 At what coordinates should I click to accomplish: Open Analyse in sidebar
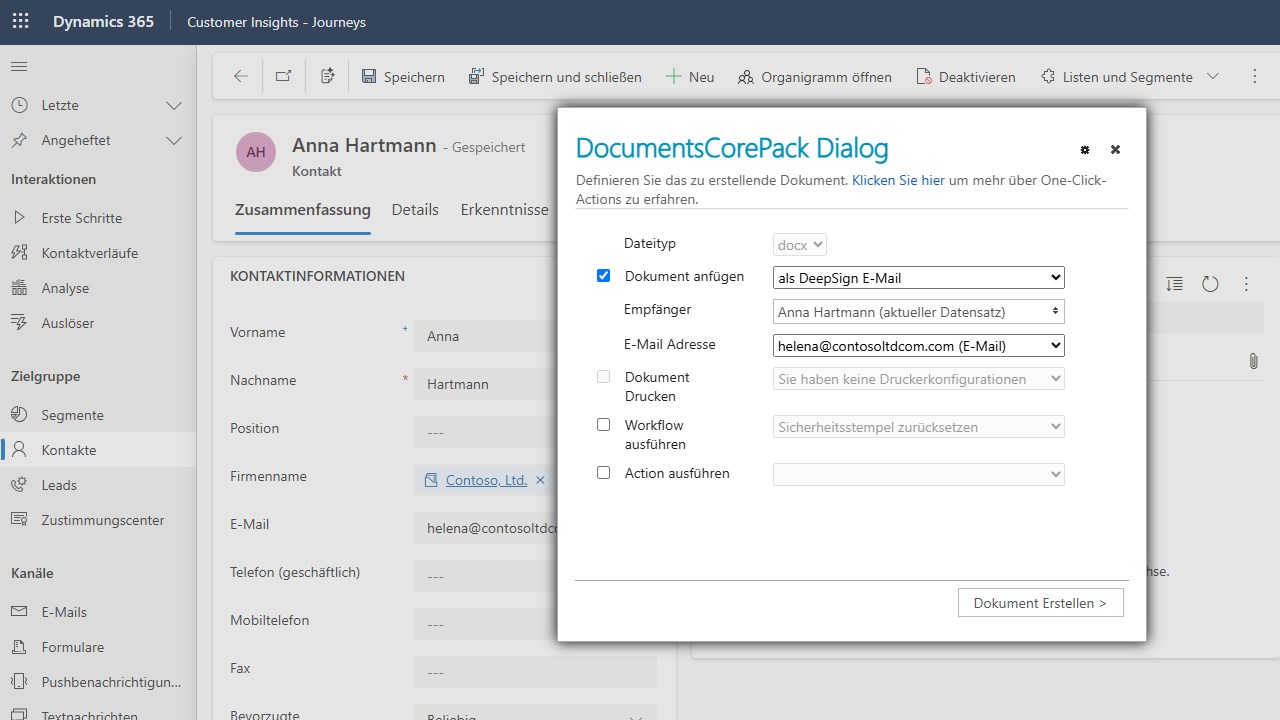(x=98, y=288)
